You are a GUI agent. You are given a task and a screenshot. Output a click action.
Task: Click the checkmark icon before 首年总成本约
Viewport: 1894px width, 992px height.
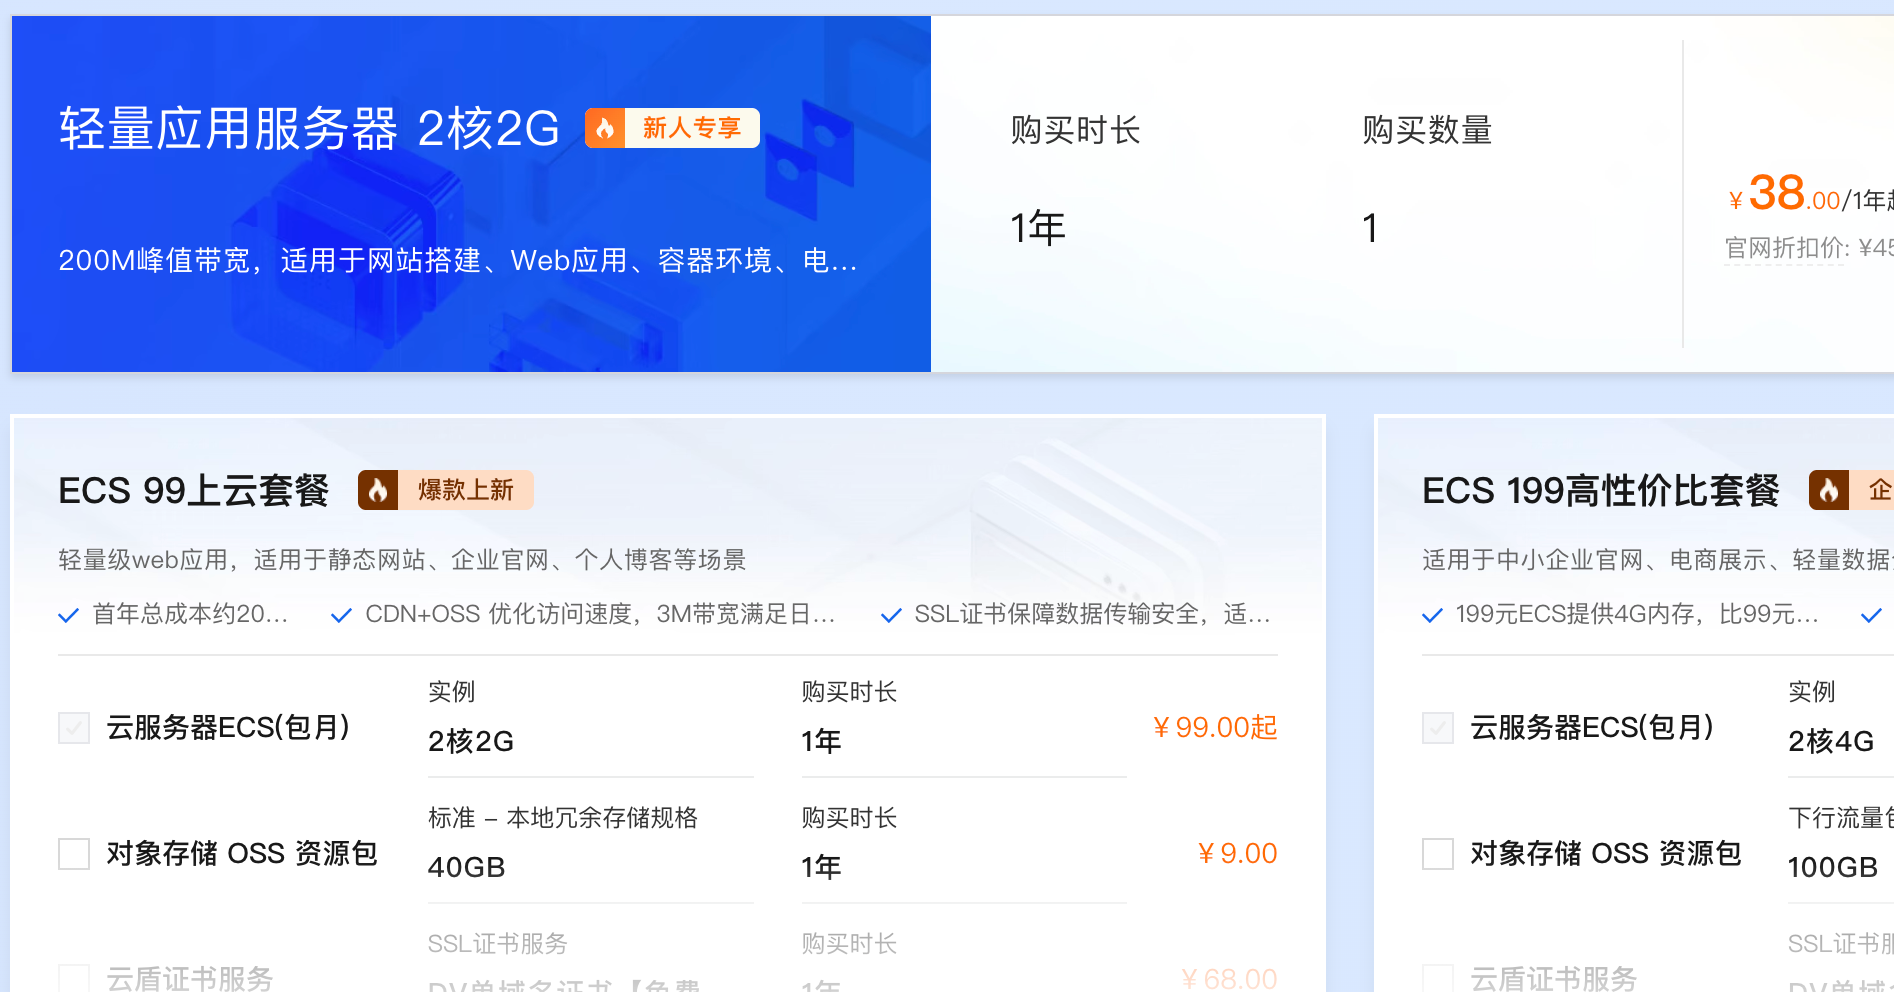69,615
